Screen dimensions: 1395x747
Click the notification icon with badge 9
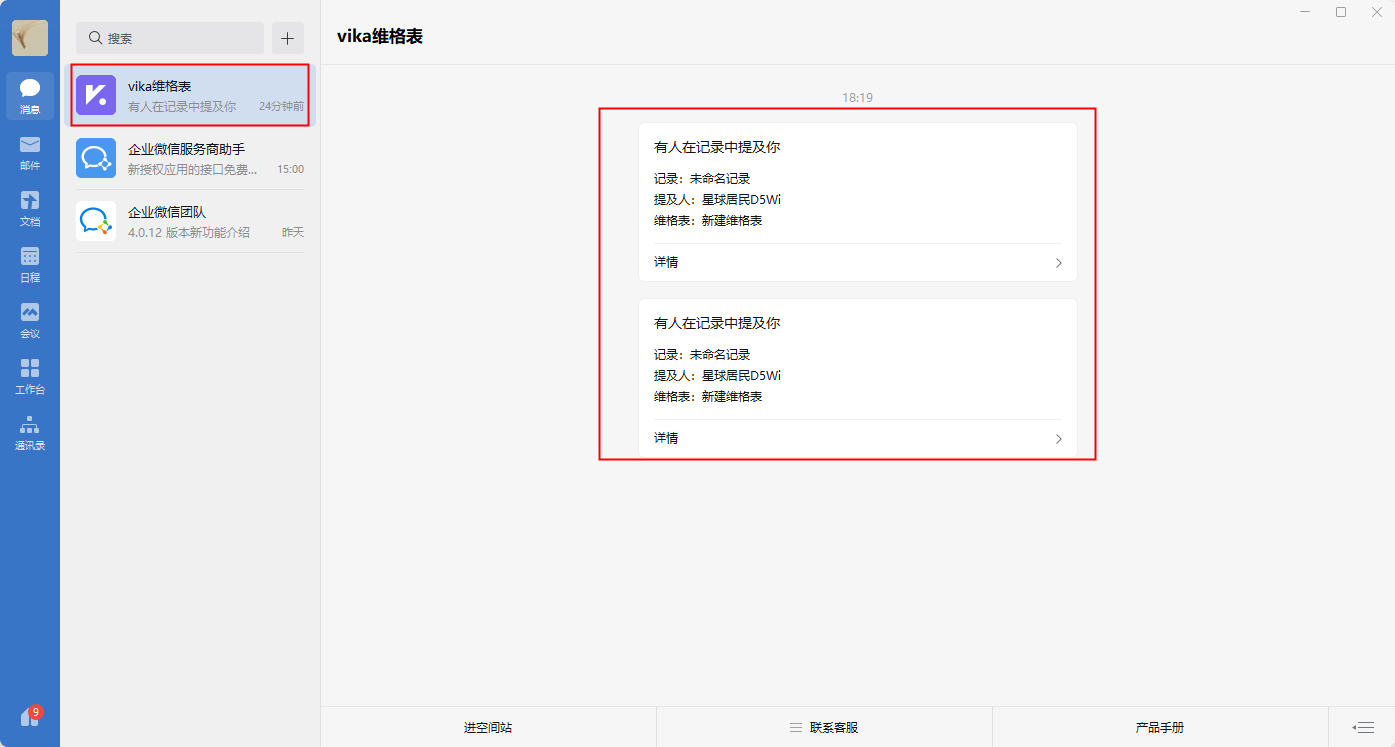pyautogui.click(x=30, y=717)
